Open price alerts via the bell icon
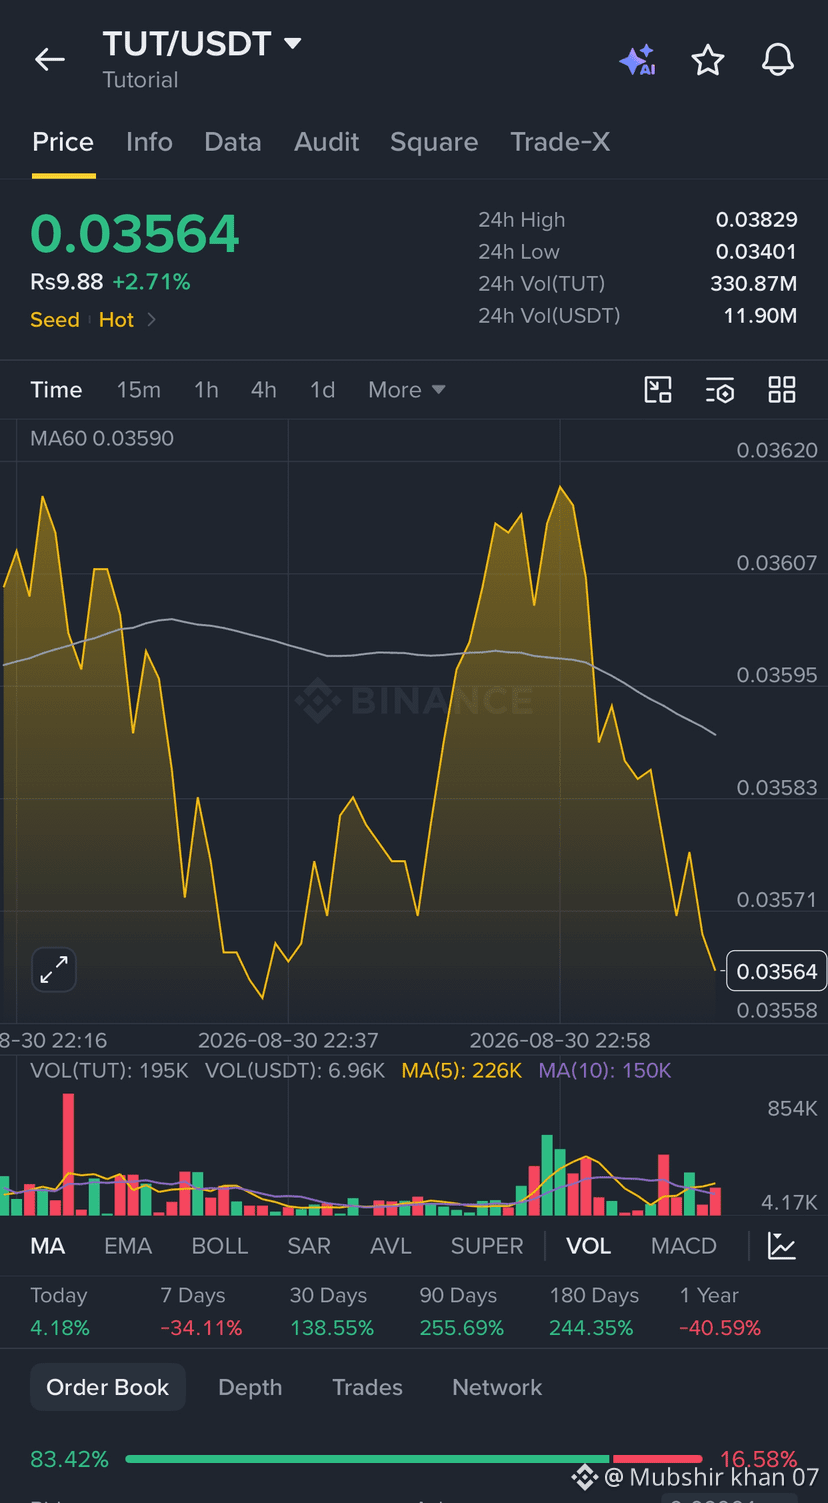This screenshot has width=828, height=1503. pyautogui.click(x=778, y=60)
